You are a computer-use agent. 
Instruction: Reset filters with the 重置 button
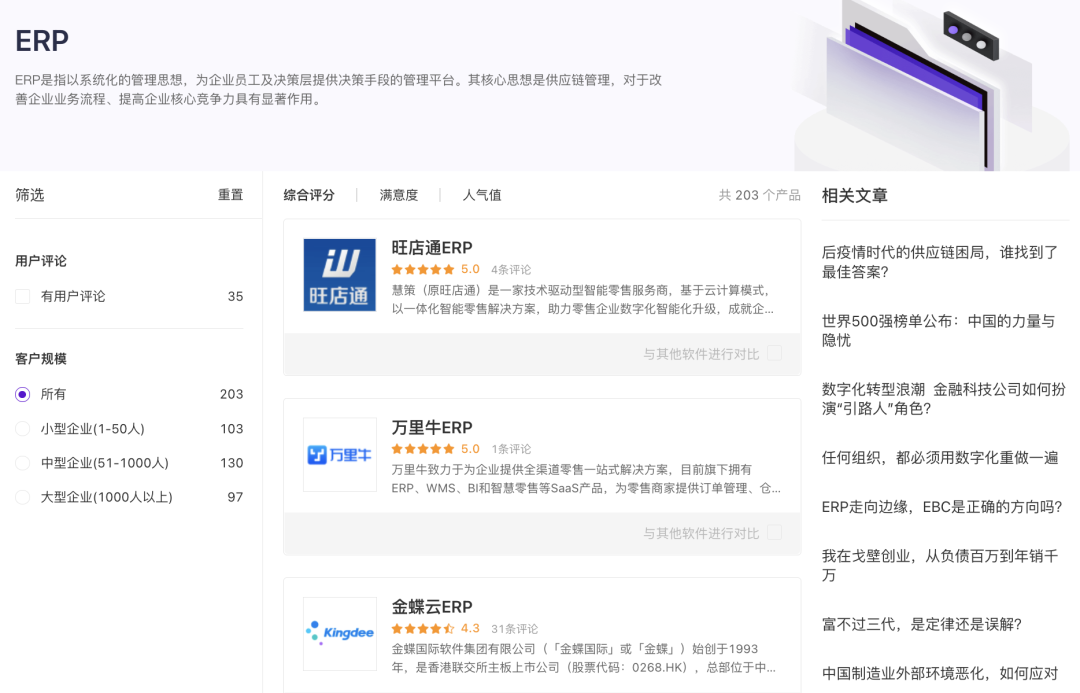tap(231, 195)
